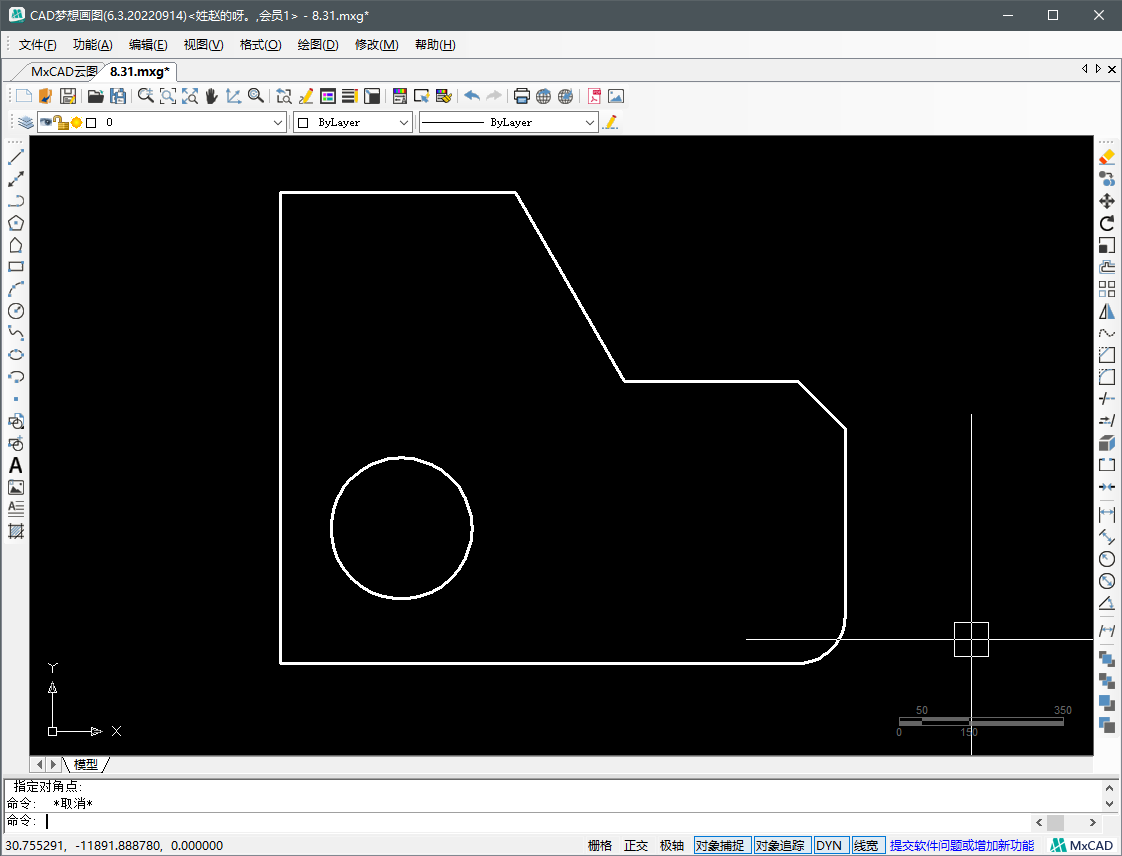Toggle the layer lock icon
This screenshot has width=1122, height=856.
click(62, 122)
